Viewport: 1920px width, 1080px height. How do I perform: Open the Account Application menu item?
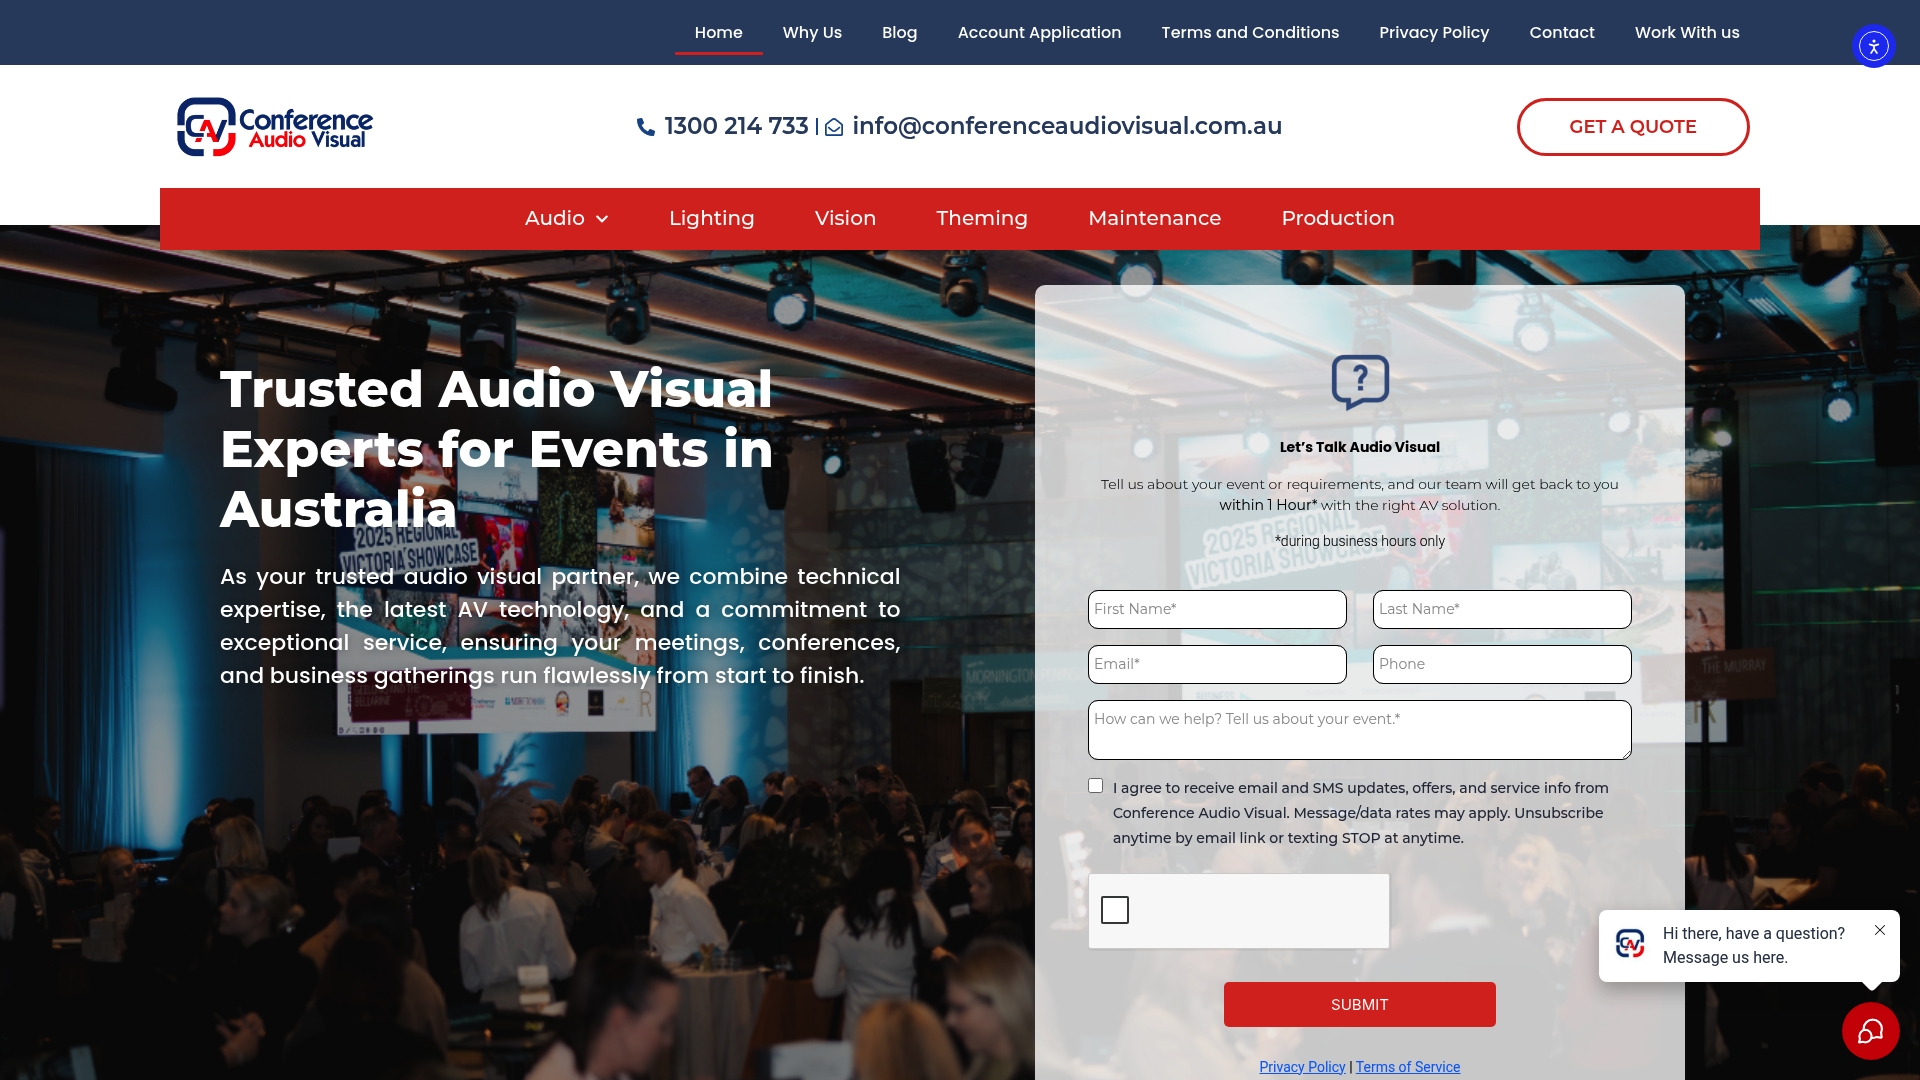(1039, 32)
